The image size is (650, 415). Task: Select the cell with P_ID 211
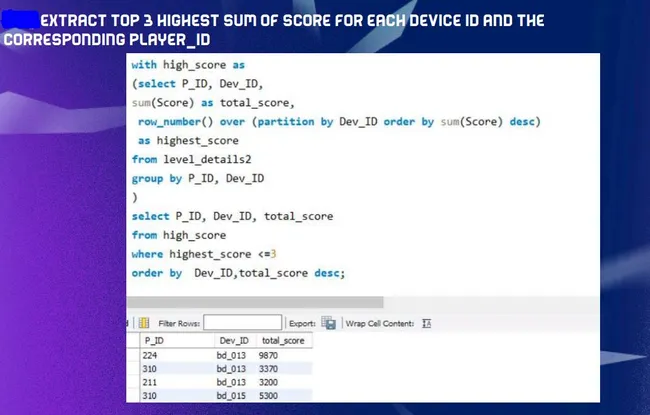coord(177,382)
